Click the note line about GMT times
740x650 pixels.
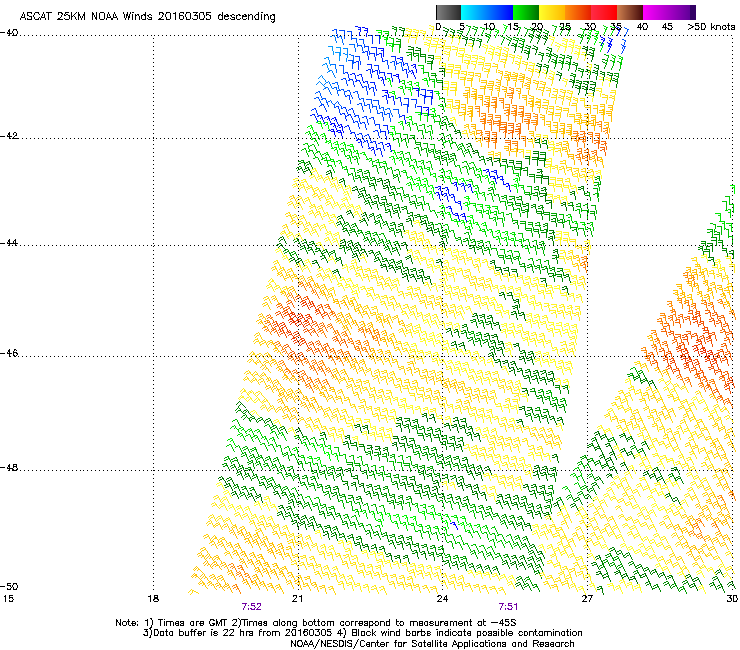tap(316, 623)
